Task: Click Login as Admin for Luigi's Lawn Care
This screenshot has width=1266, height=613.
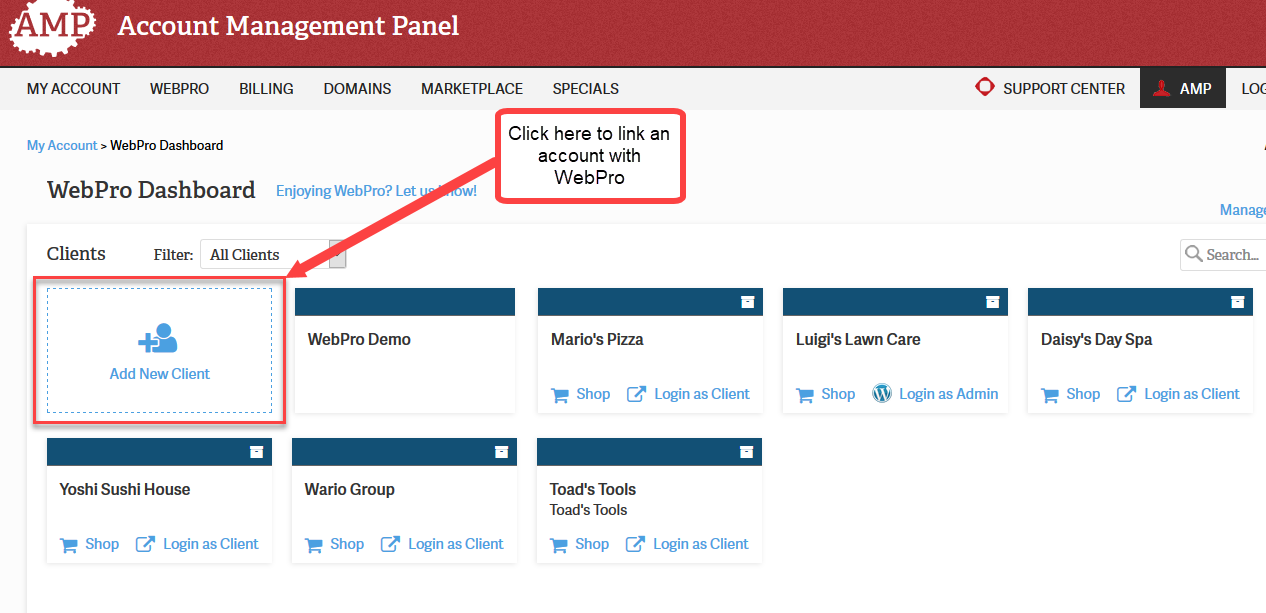Action: pos(948,394)
